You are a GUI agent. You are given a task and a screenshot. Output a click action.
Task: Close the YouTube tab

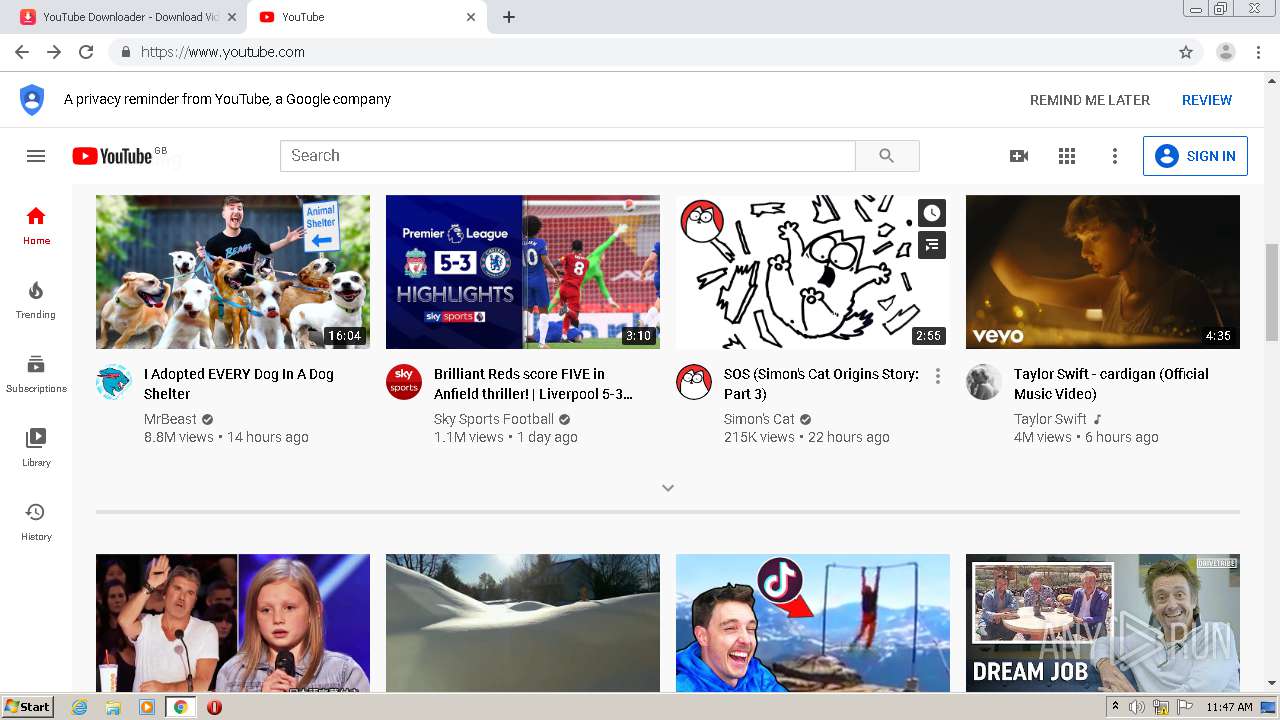pyautogui.click(x=471, y=17)
